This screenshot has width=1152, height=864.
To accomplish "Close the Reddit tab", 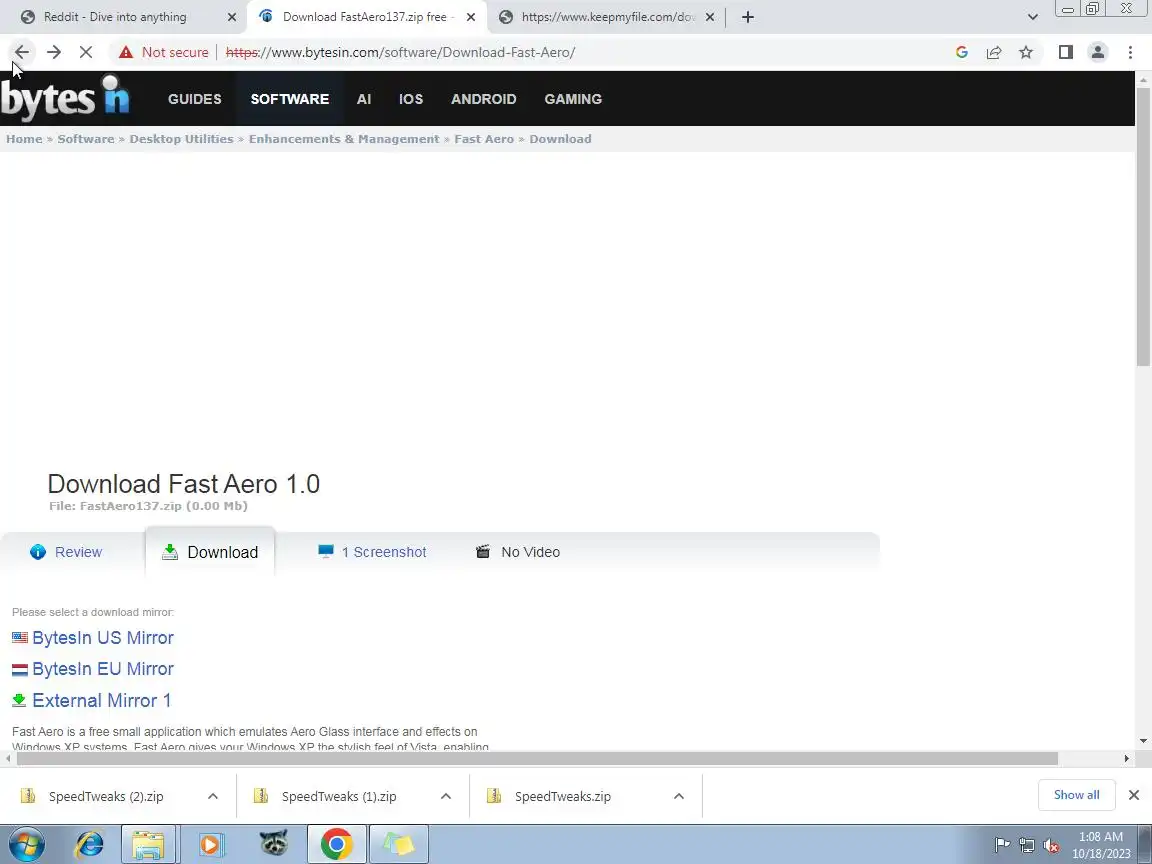I will tap(231, 17).
